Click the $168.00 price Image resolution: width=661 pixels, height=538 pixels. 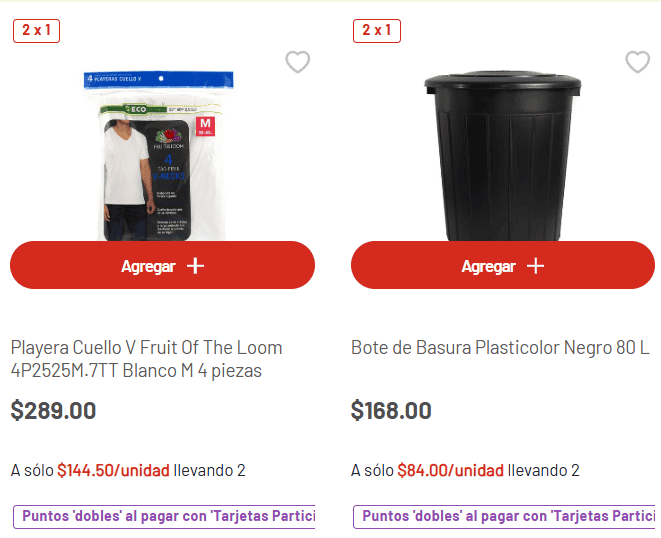point(391,410)
